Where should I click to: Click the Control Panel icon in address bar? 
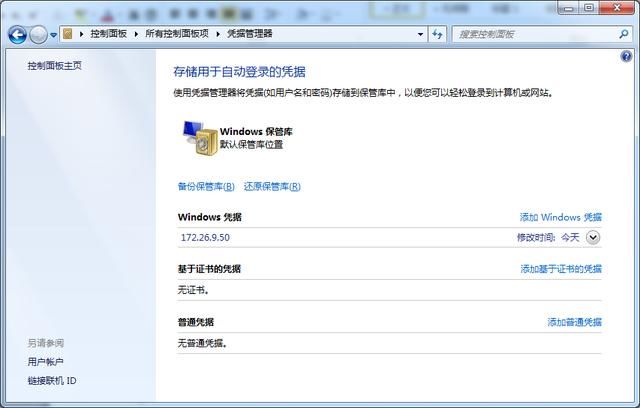pyautogui.click(x=68, y=34)
